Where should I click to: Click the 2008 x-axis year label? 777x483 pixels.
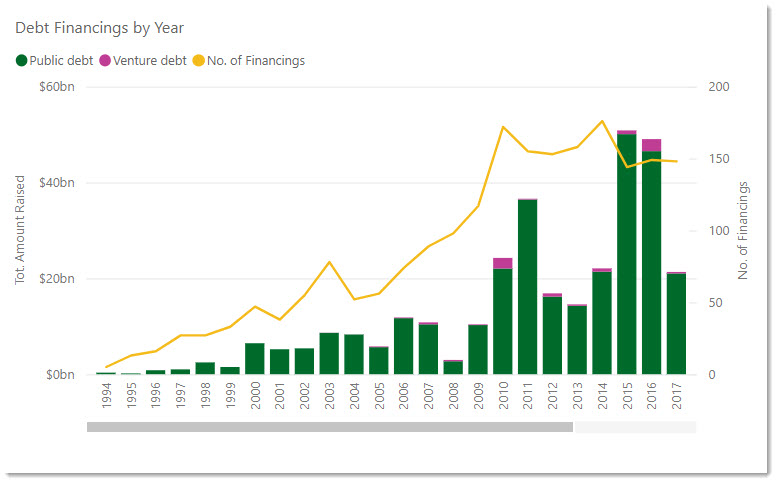(x=453, y=395)
